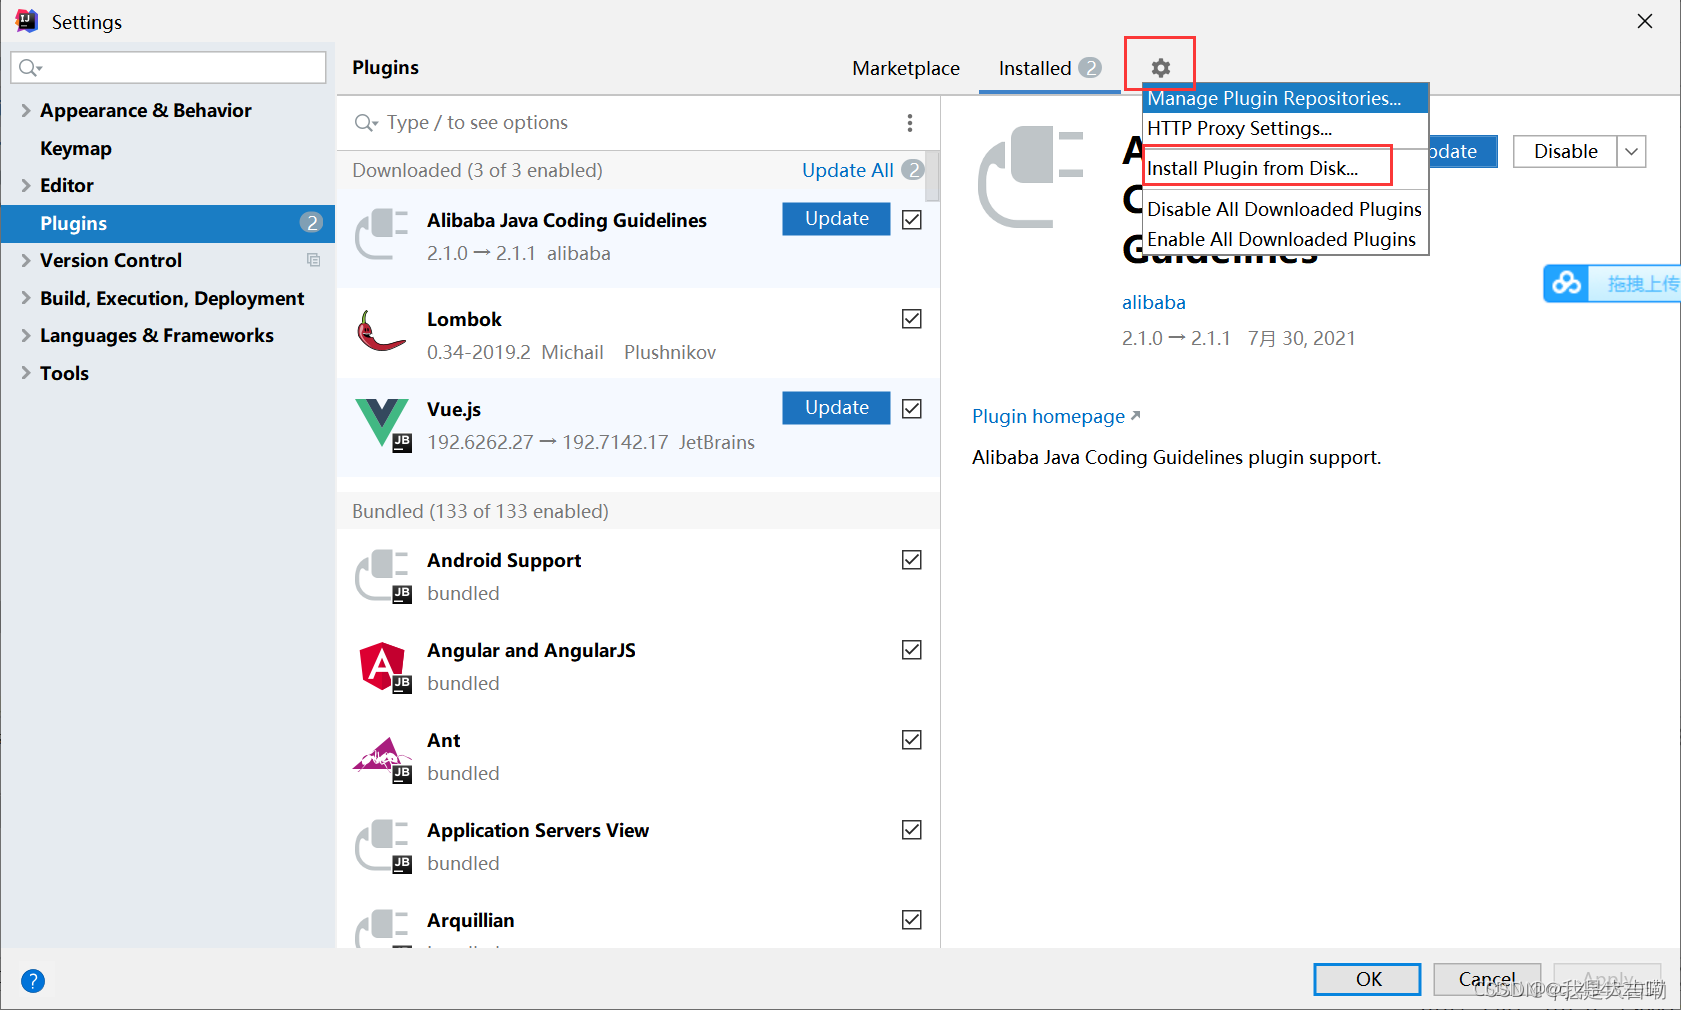
Task: Click the Version Control project-level copy icon
Action: tap(313, 260)
